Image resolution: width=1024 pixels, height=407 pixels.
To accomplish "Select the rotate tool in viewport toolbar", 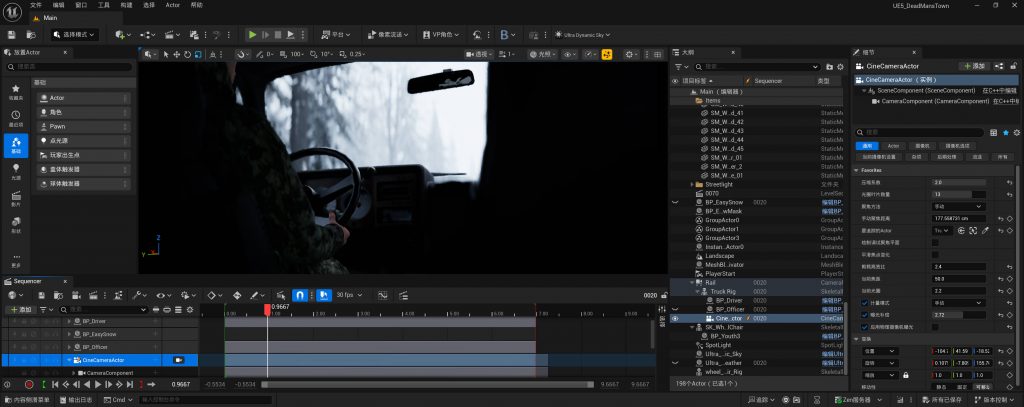I will [x=189, y=54].
